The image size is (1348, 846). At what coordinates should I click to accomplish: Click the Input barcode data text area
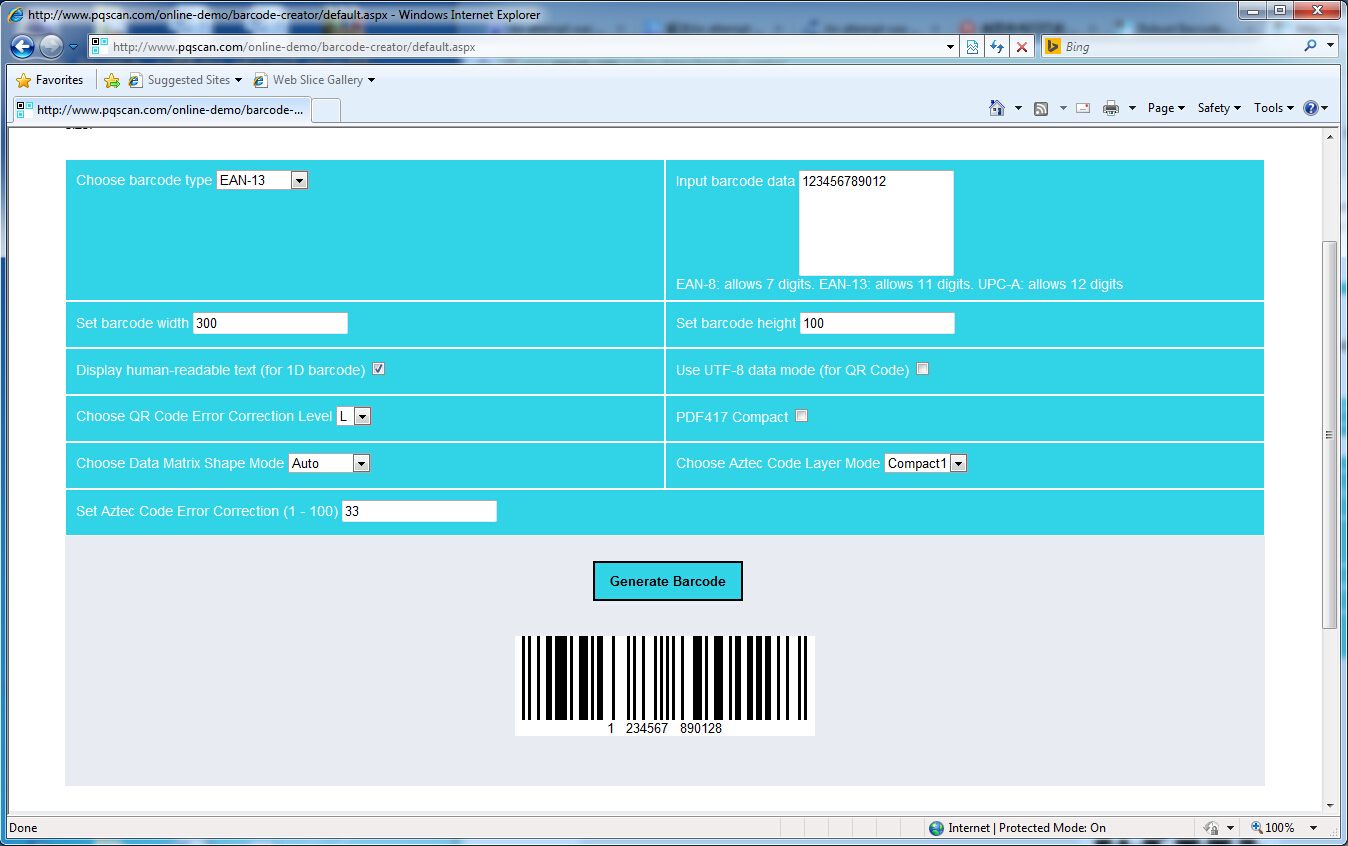(876, 223)
